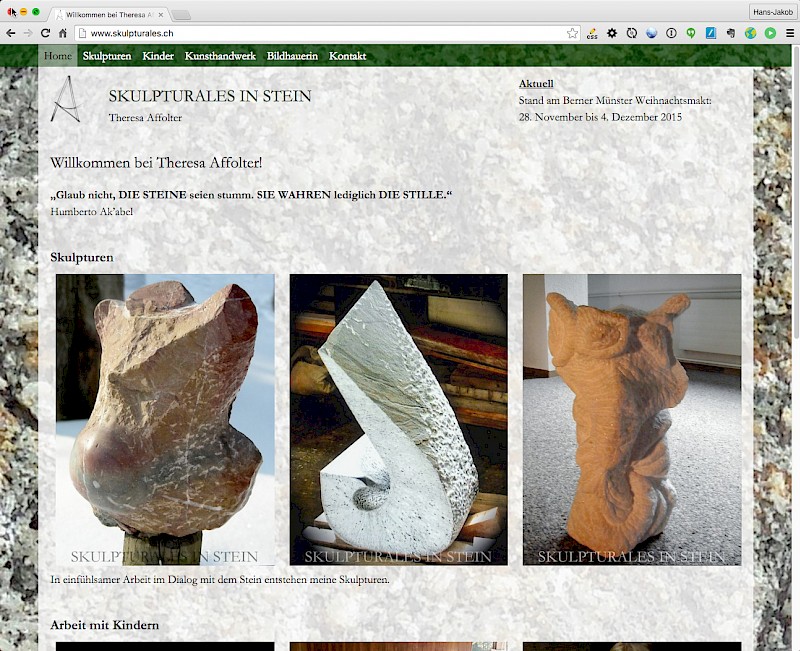This screenshot has height=651, width=800.
Task: Go to the Kunsthandwerk menu page
Action: tap(220, 56)
